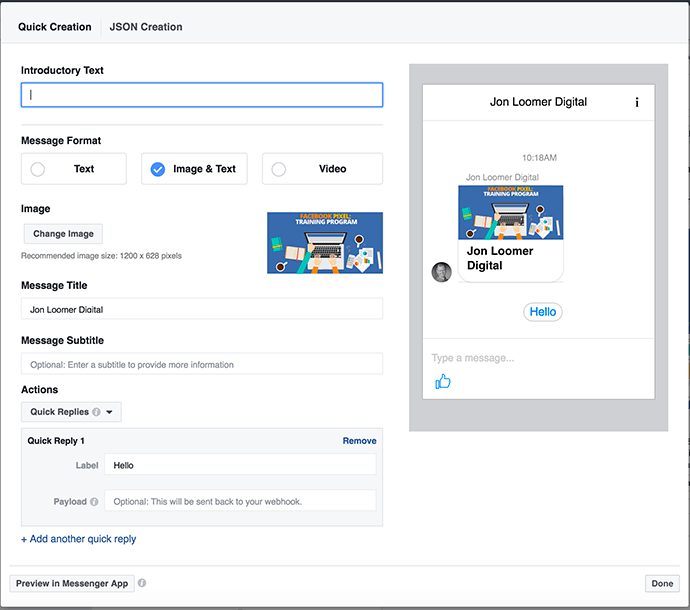Choose the Video message format
The width and height of the screenshot is (690, 610).
[322, 169]
